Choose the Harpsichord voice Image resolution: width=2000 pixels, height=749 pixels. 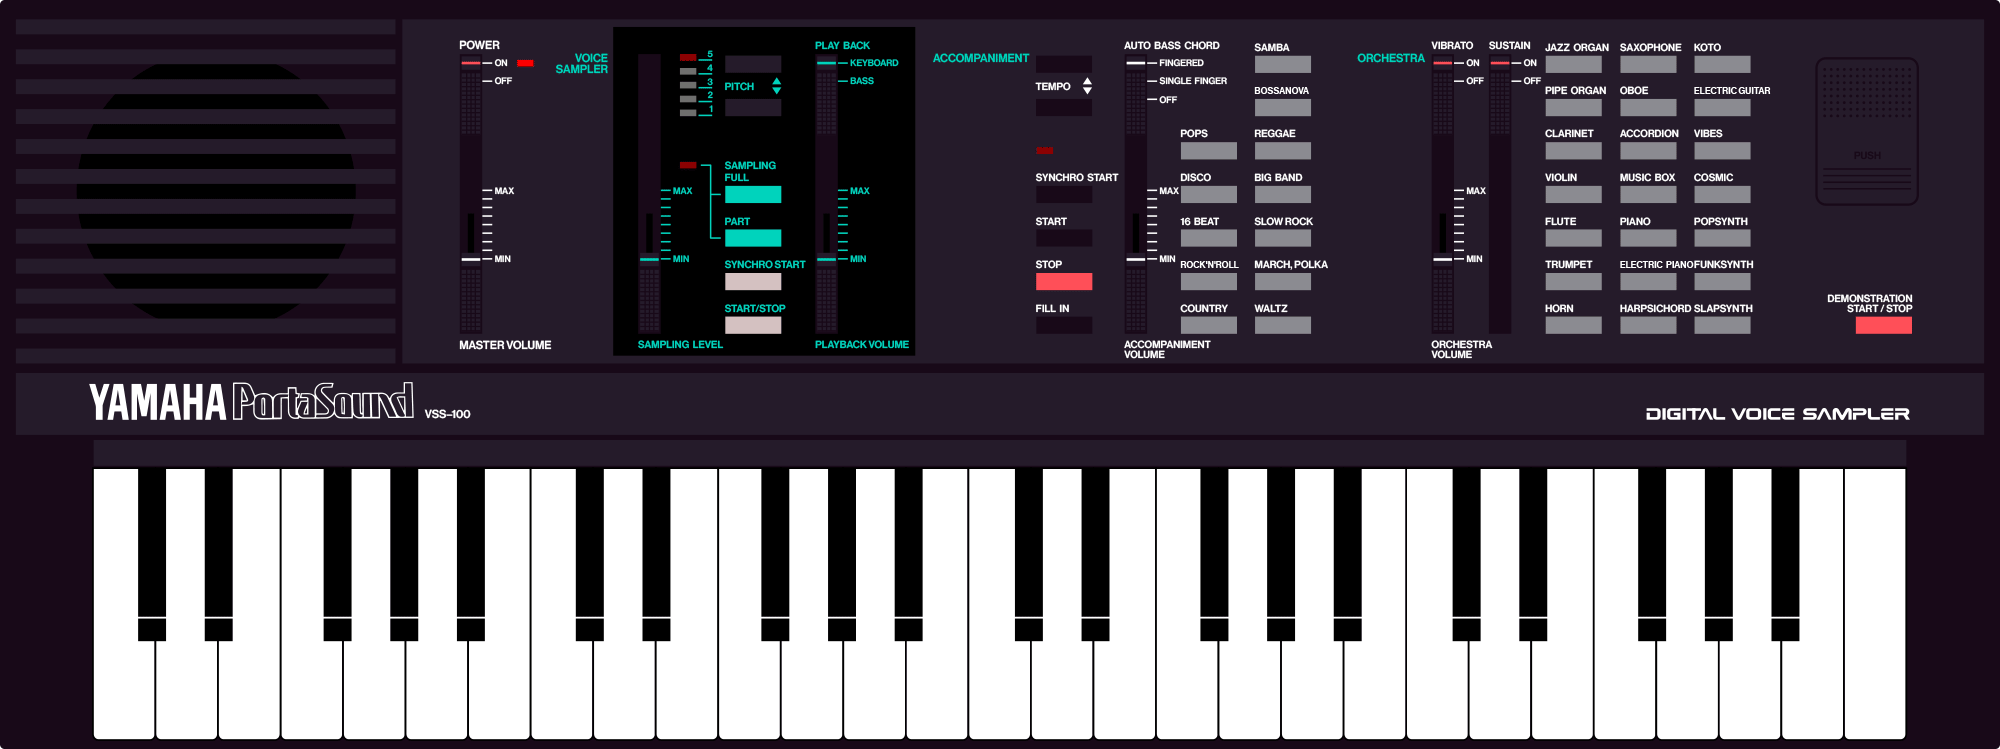(1648, 325)
